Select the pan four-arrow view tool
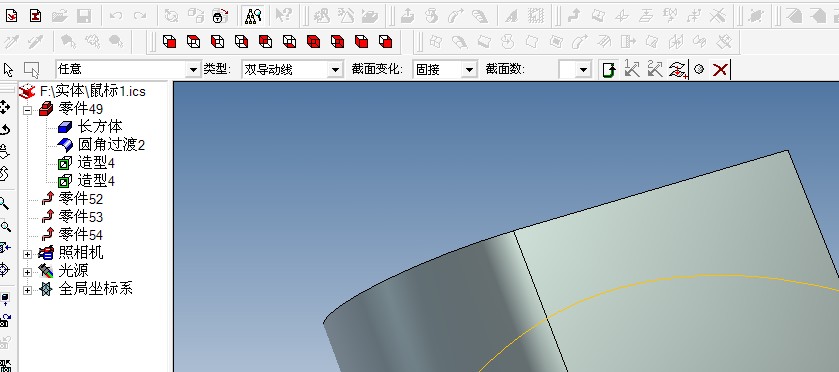The height and width of the screenshot is (372, 839). click(5, 107)
